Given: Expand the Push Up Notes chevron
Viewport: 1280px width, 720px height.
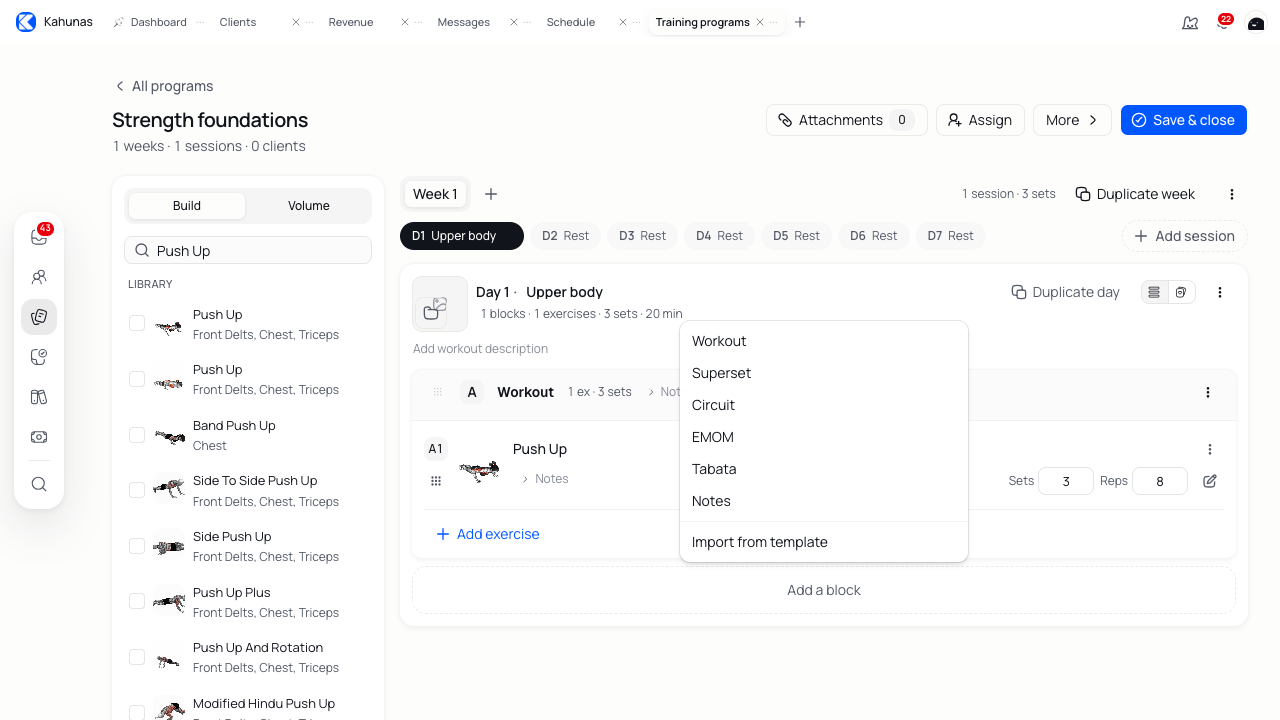Looking at the screenshot, I should (525, 479).
